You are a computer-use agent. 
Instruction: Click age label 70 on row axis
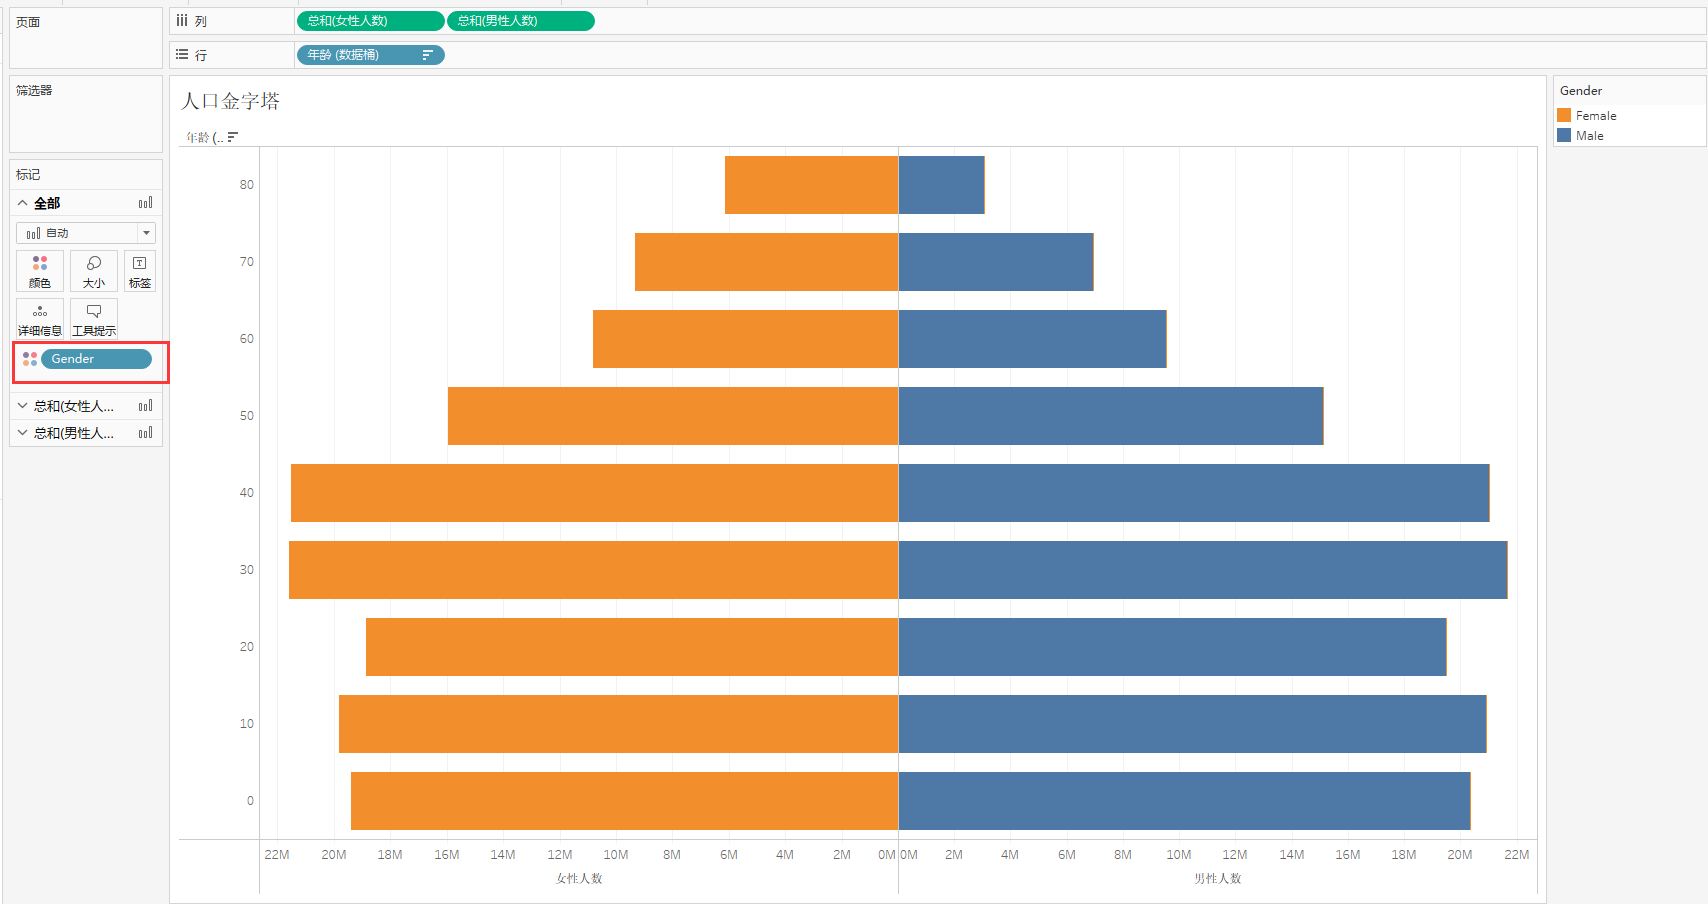point(247,262)
